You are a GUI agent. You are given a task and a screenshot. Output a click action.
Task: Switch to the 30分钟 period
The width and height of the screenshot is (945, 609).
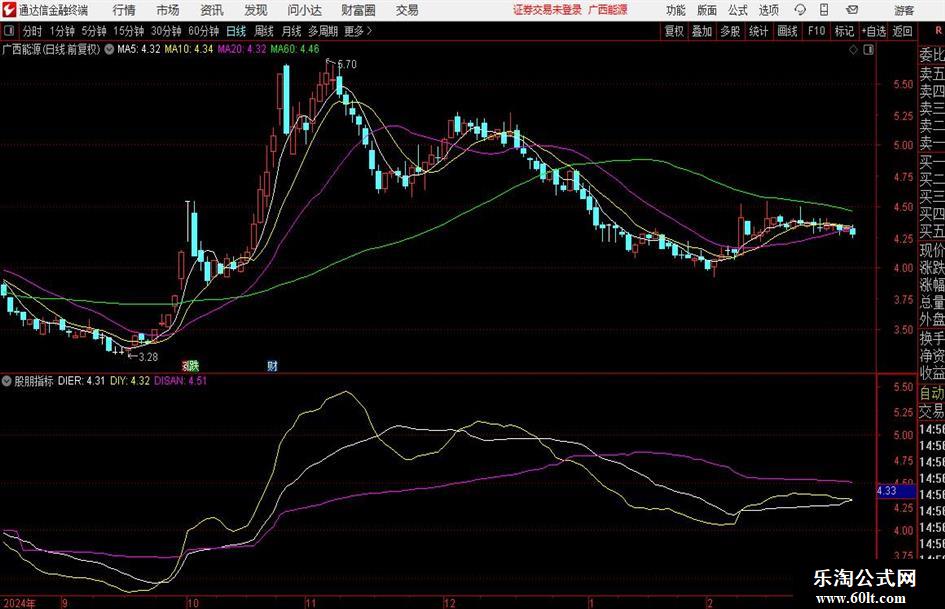(x=166, y=31)
